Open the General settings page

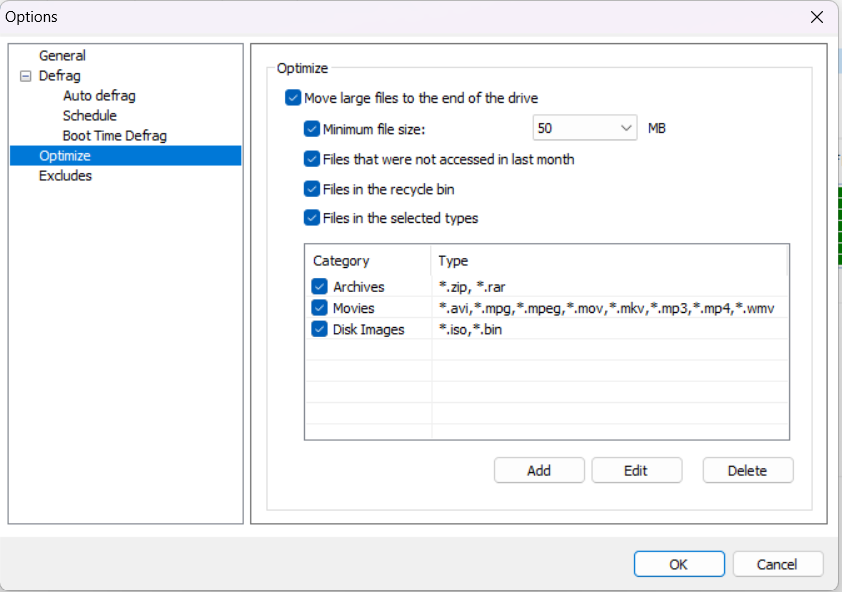pos(62,56)
